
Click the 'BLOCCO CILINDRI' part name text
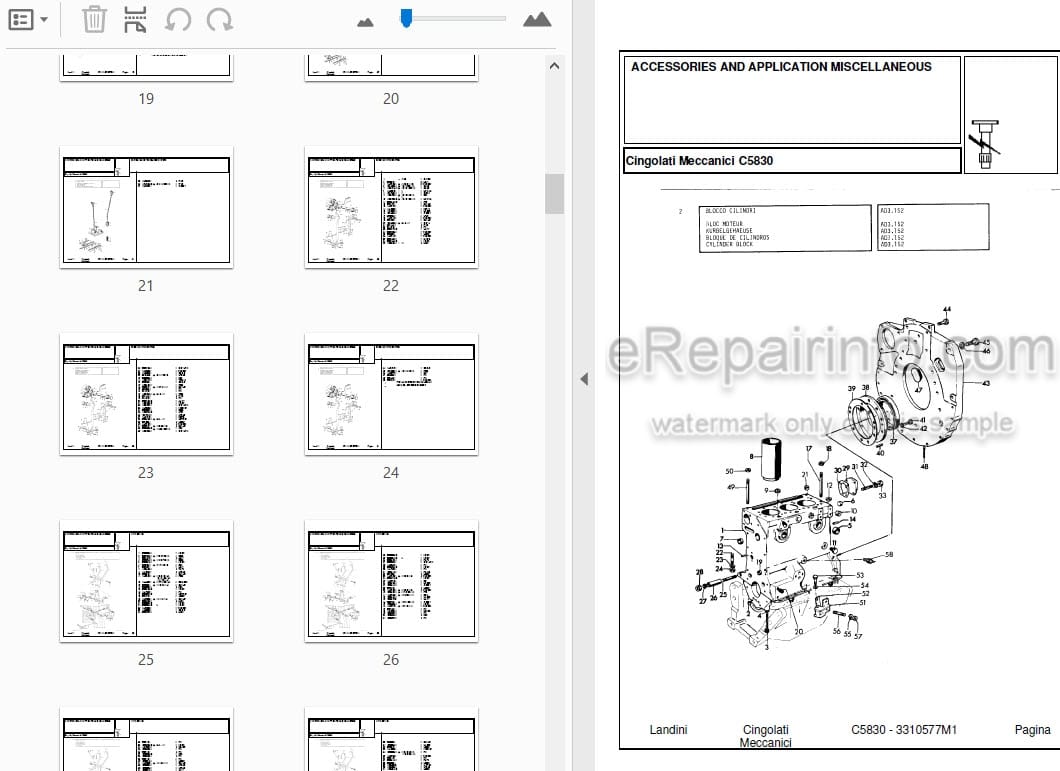[x=731, y=211]
